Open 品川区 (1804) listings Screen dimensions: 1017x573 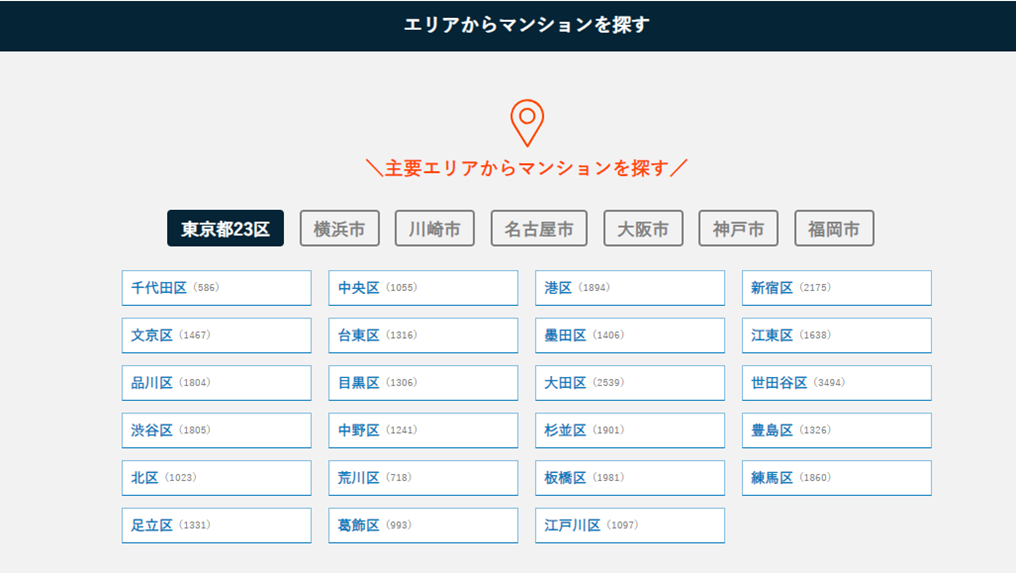(x=217, y=383)
